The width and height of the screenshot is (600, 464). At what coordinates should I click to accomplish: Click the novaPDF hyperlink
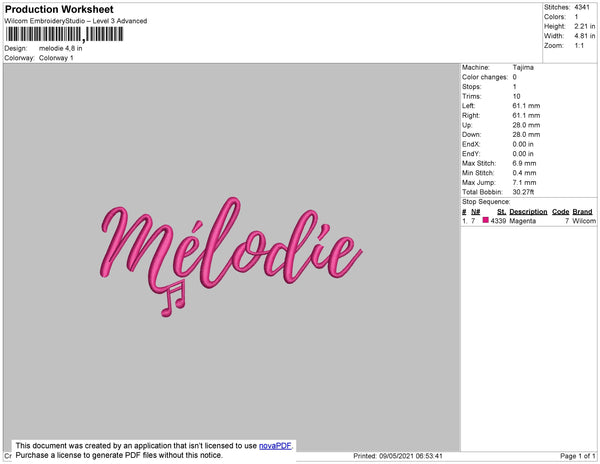pyautogui.click(x=275, y=446)
